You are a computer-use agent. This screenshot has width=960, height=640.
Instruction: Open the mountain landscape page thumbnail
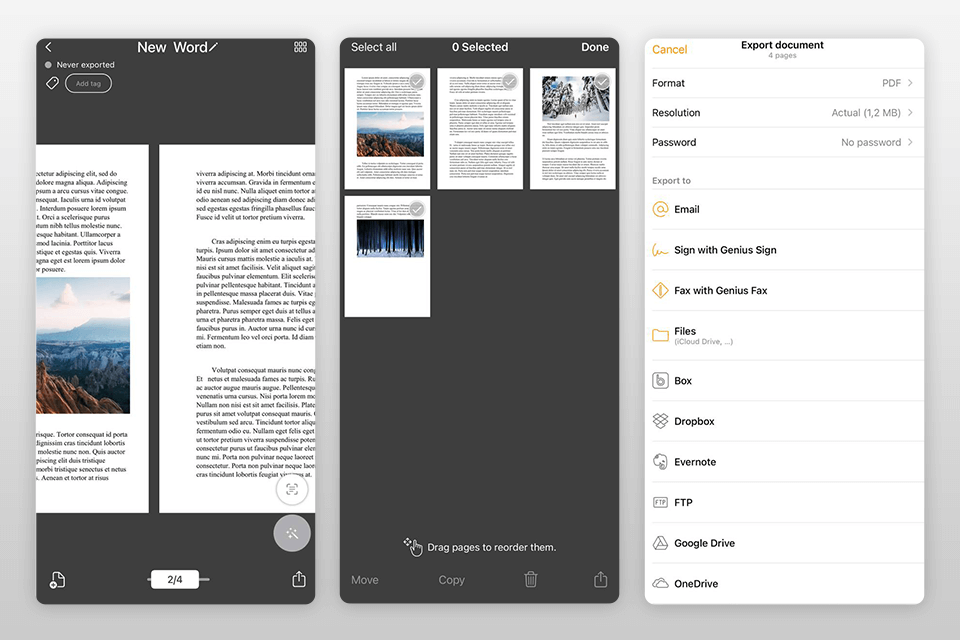point(388,129)
